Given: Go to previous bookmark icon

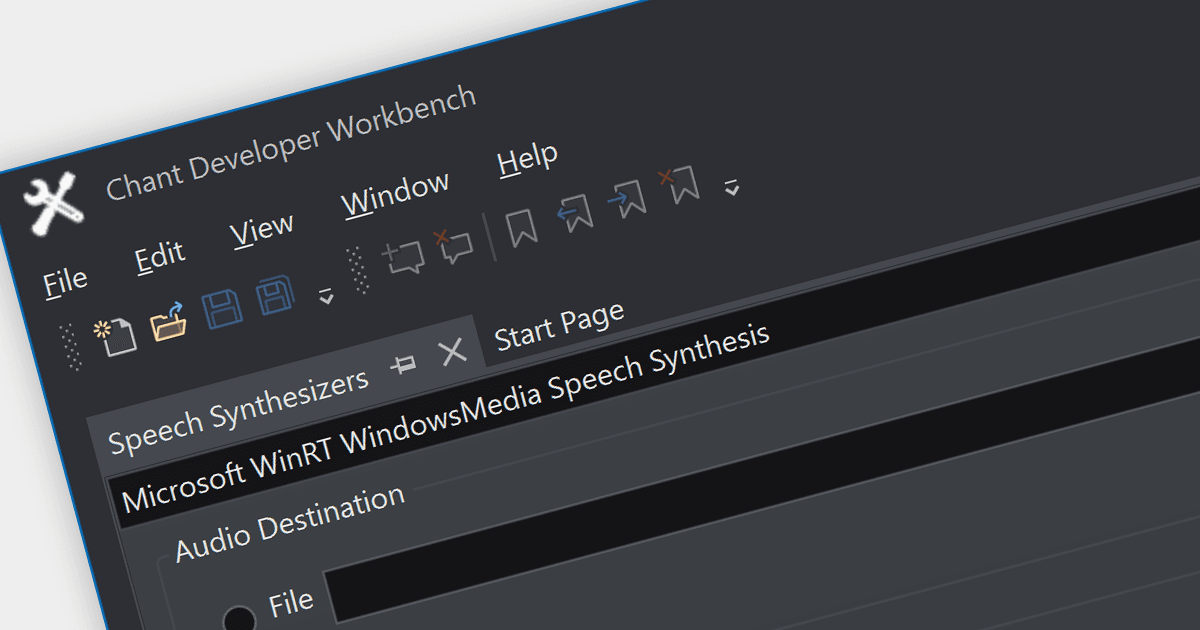Looking at the screenshot, I should click(574, 213).
